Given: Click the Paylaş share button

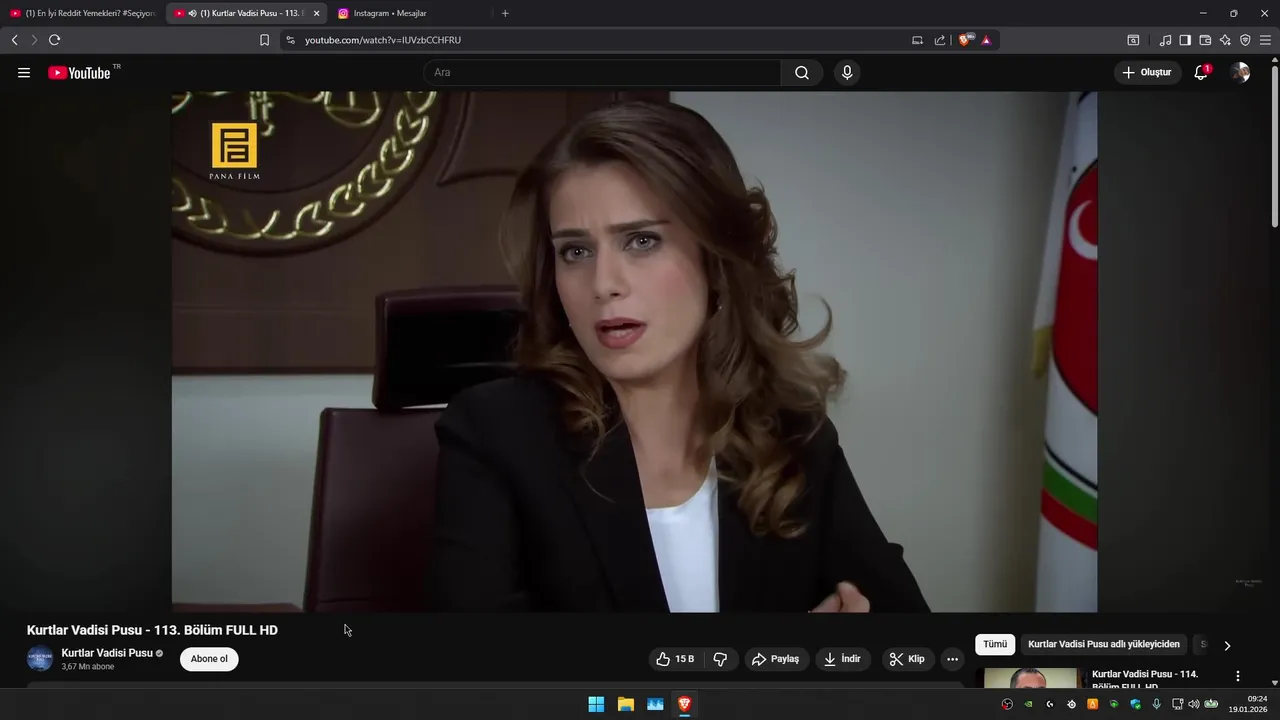Looking at the screenshot, I should coord(776,659).
